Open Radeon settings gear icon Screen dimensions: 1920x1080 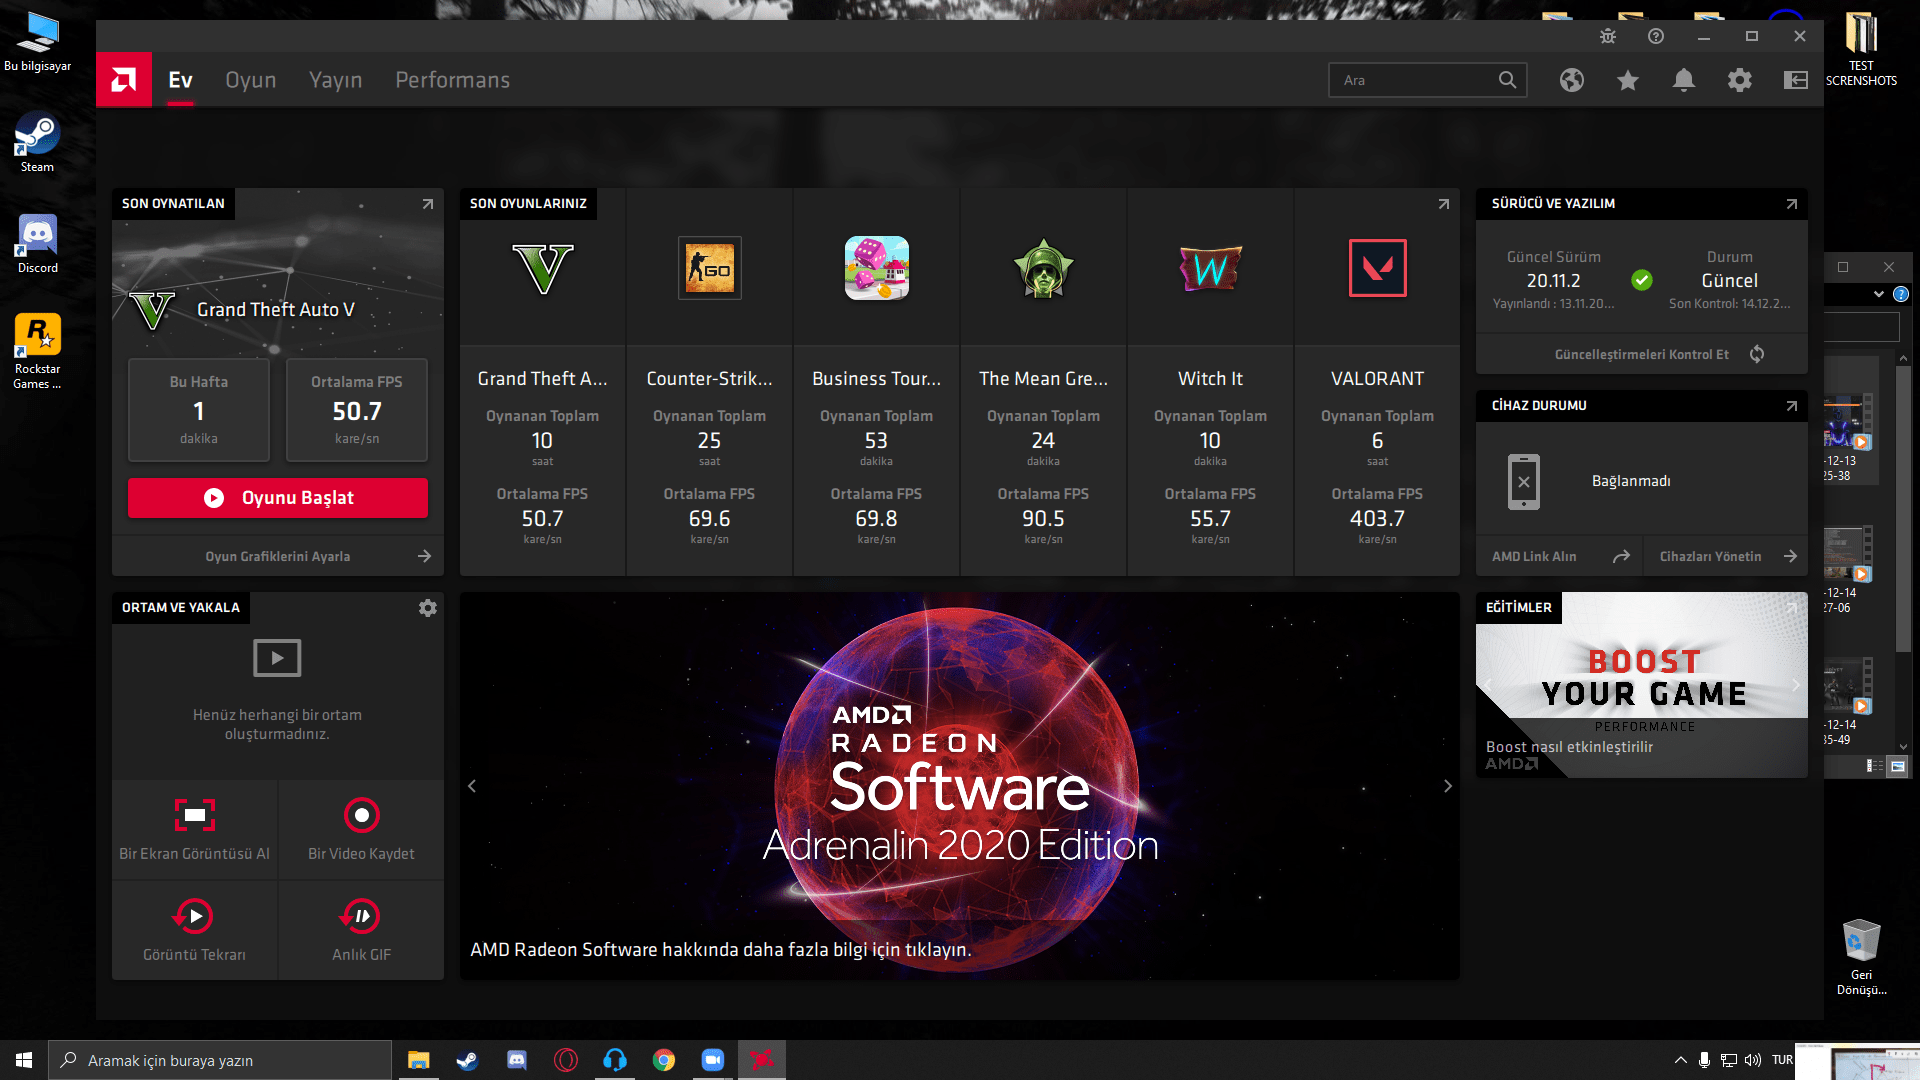[1740, 80]
